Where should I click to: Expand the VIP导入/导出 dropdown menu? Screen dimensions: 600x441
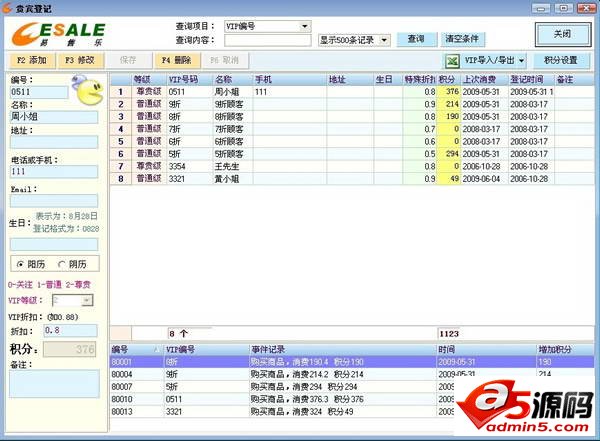521,60
